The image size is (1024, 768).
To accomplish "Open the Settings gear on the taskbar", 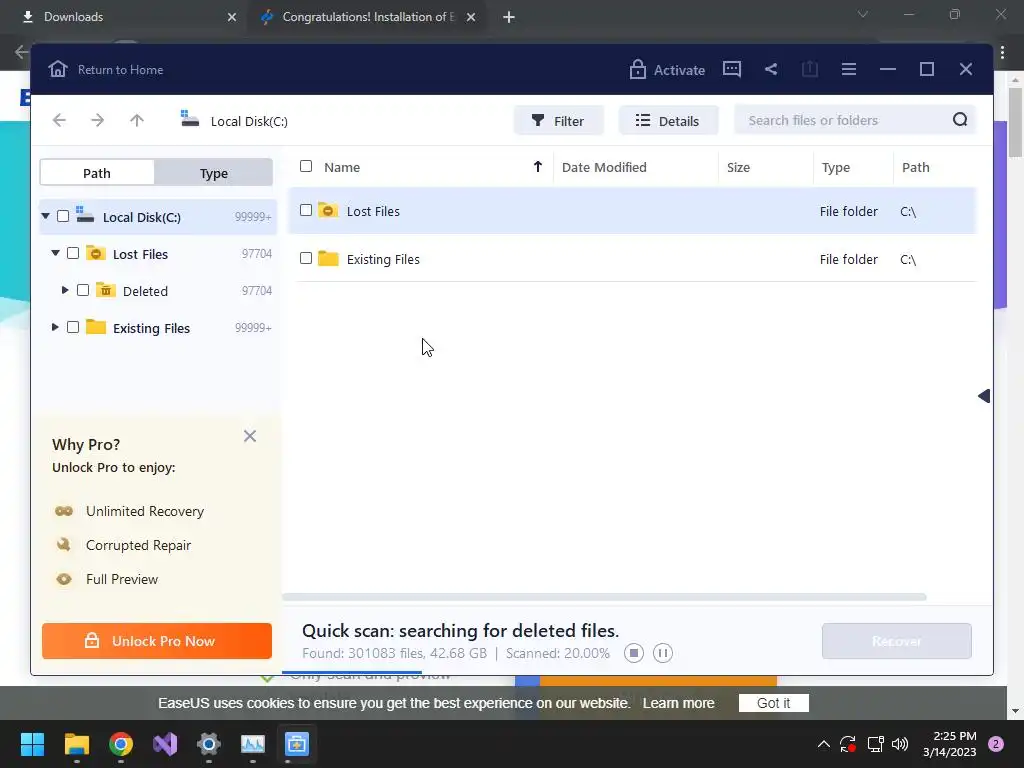I will (x=209, y=744).
